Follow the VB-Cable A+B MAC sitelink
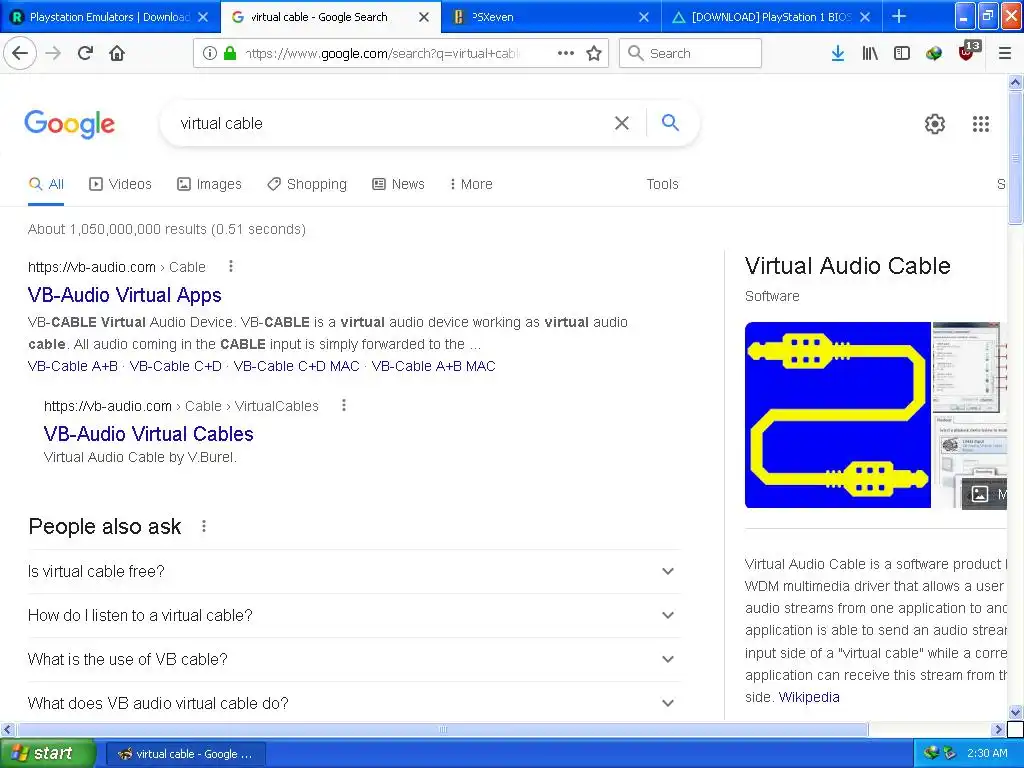The image size is (1024, 768). click(434, 366)
